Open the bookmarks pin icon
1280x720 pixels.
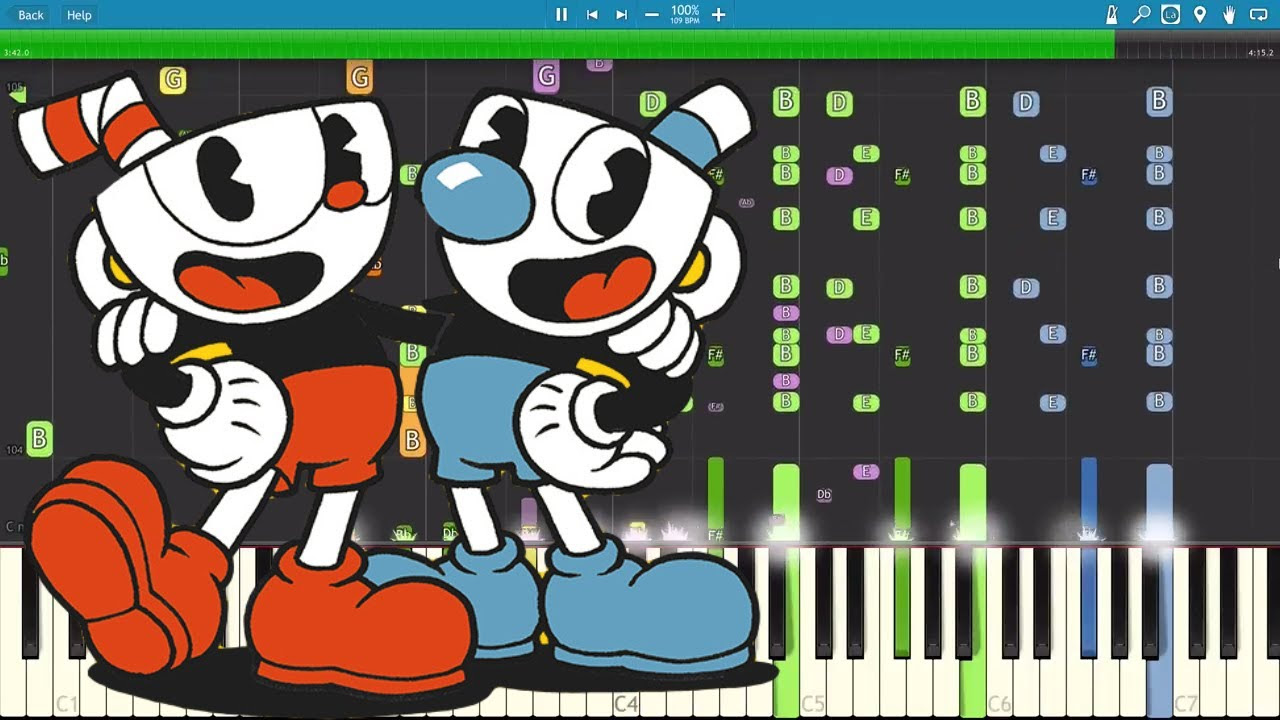pyautogui.click(x=1200, y=14)
